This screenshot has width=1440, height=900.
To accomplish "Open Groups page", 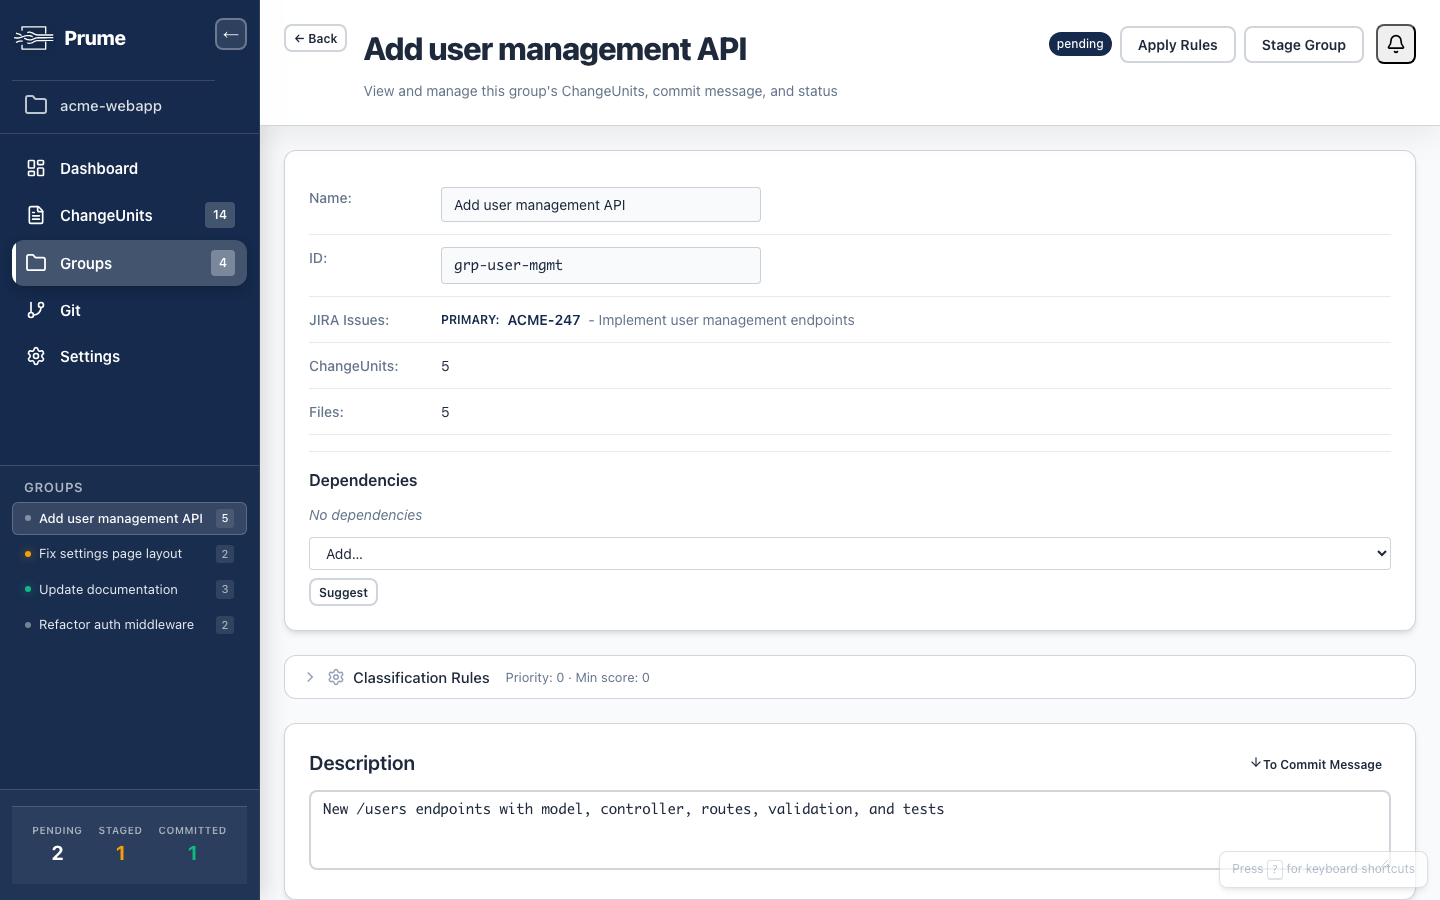I will click(x=129, y=263).
